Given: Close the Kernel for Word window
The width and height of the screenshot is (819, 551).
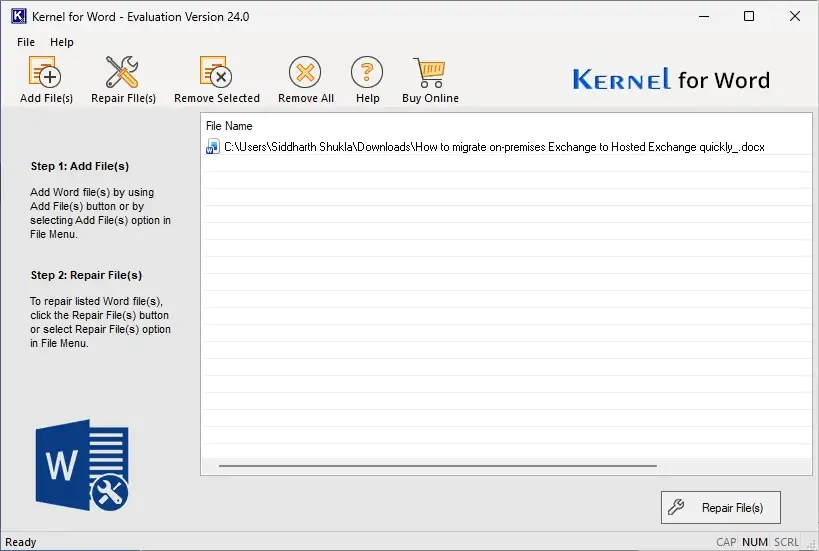Looking at the screenshot, I should pos(795,16).
